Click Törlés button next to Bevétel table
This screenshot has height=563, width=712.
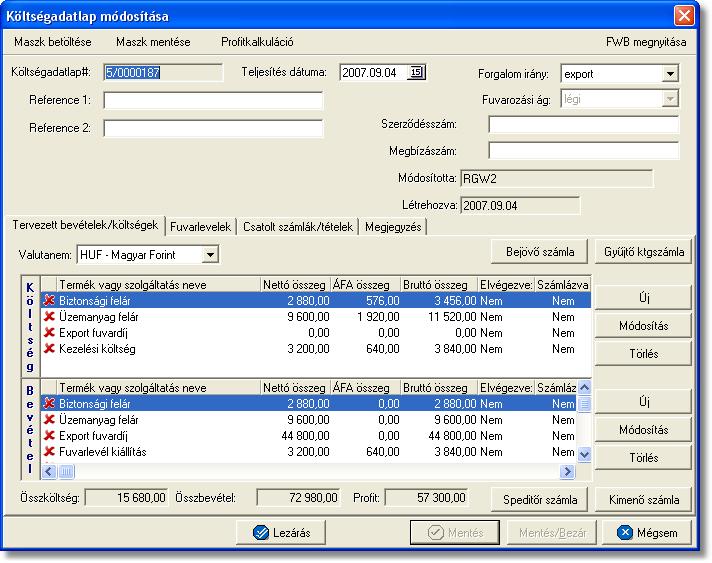(x=644, y=458)
